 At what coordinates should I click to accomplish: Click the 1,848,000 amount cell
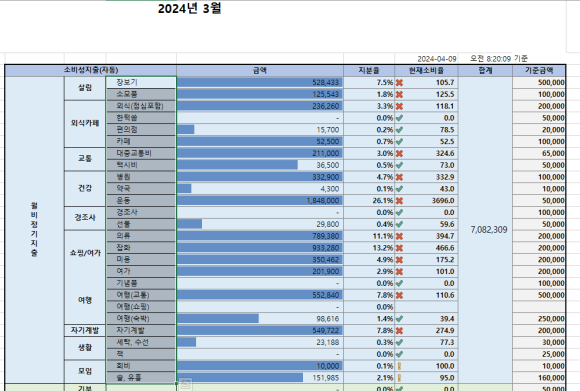point(260,201)
